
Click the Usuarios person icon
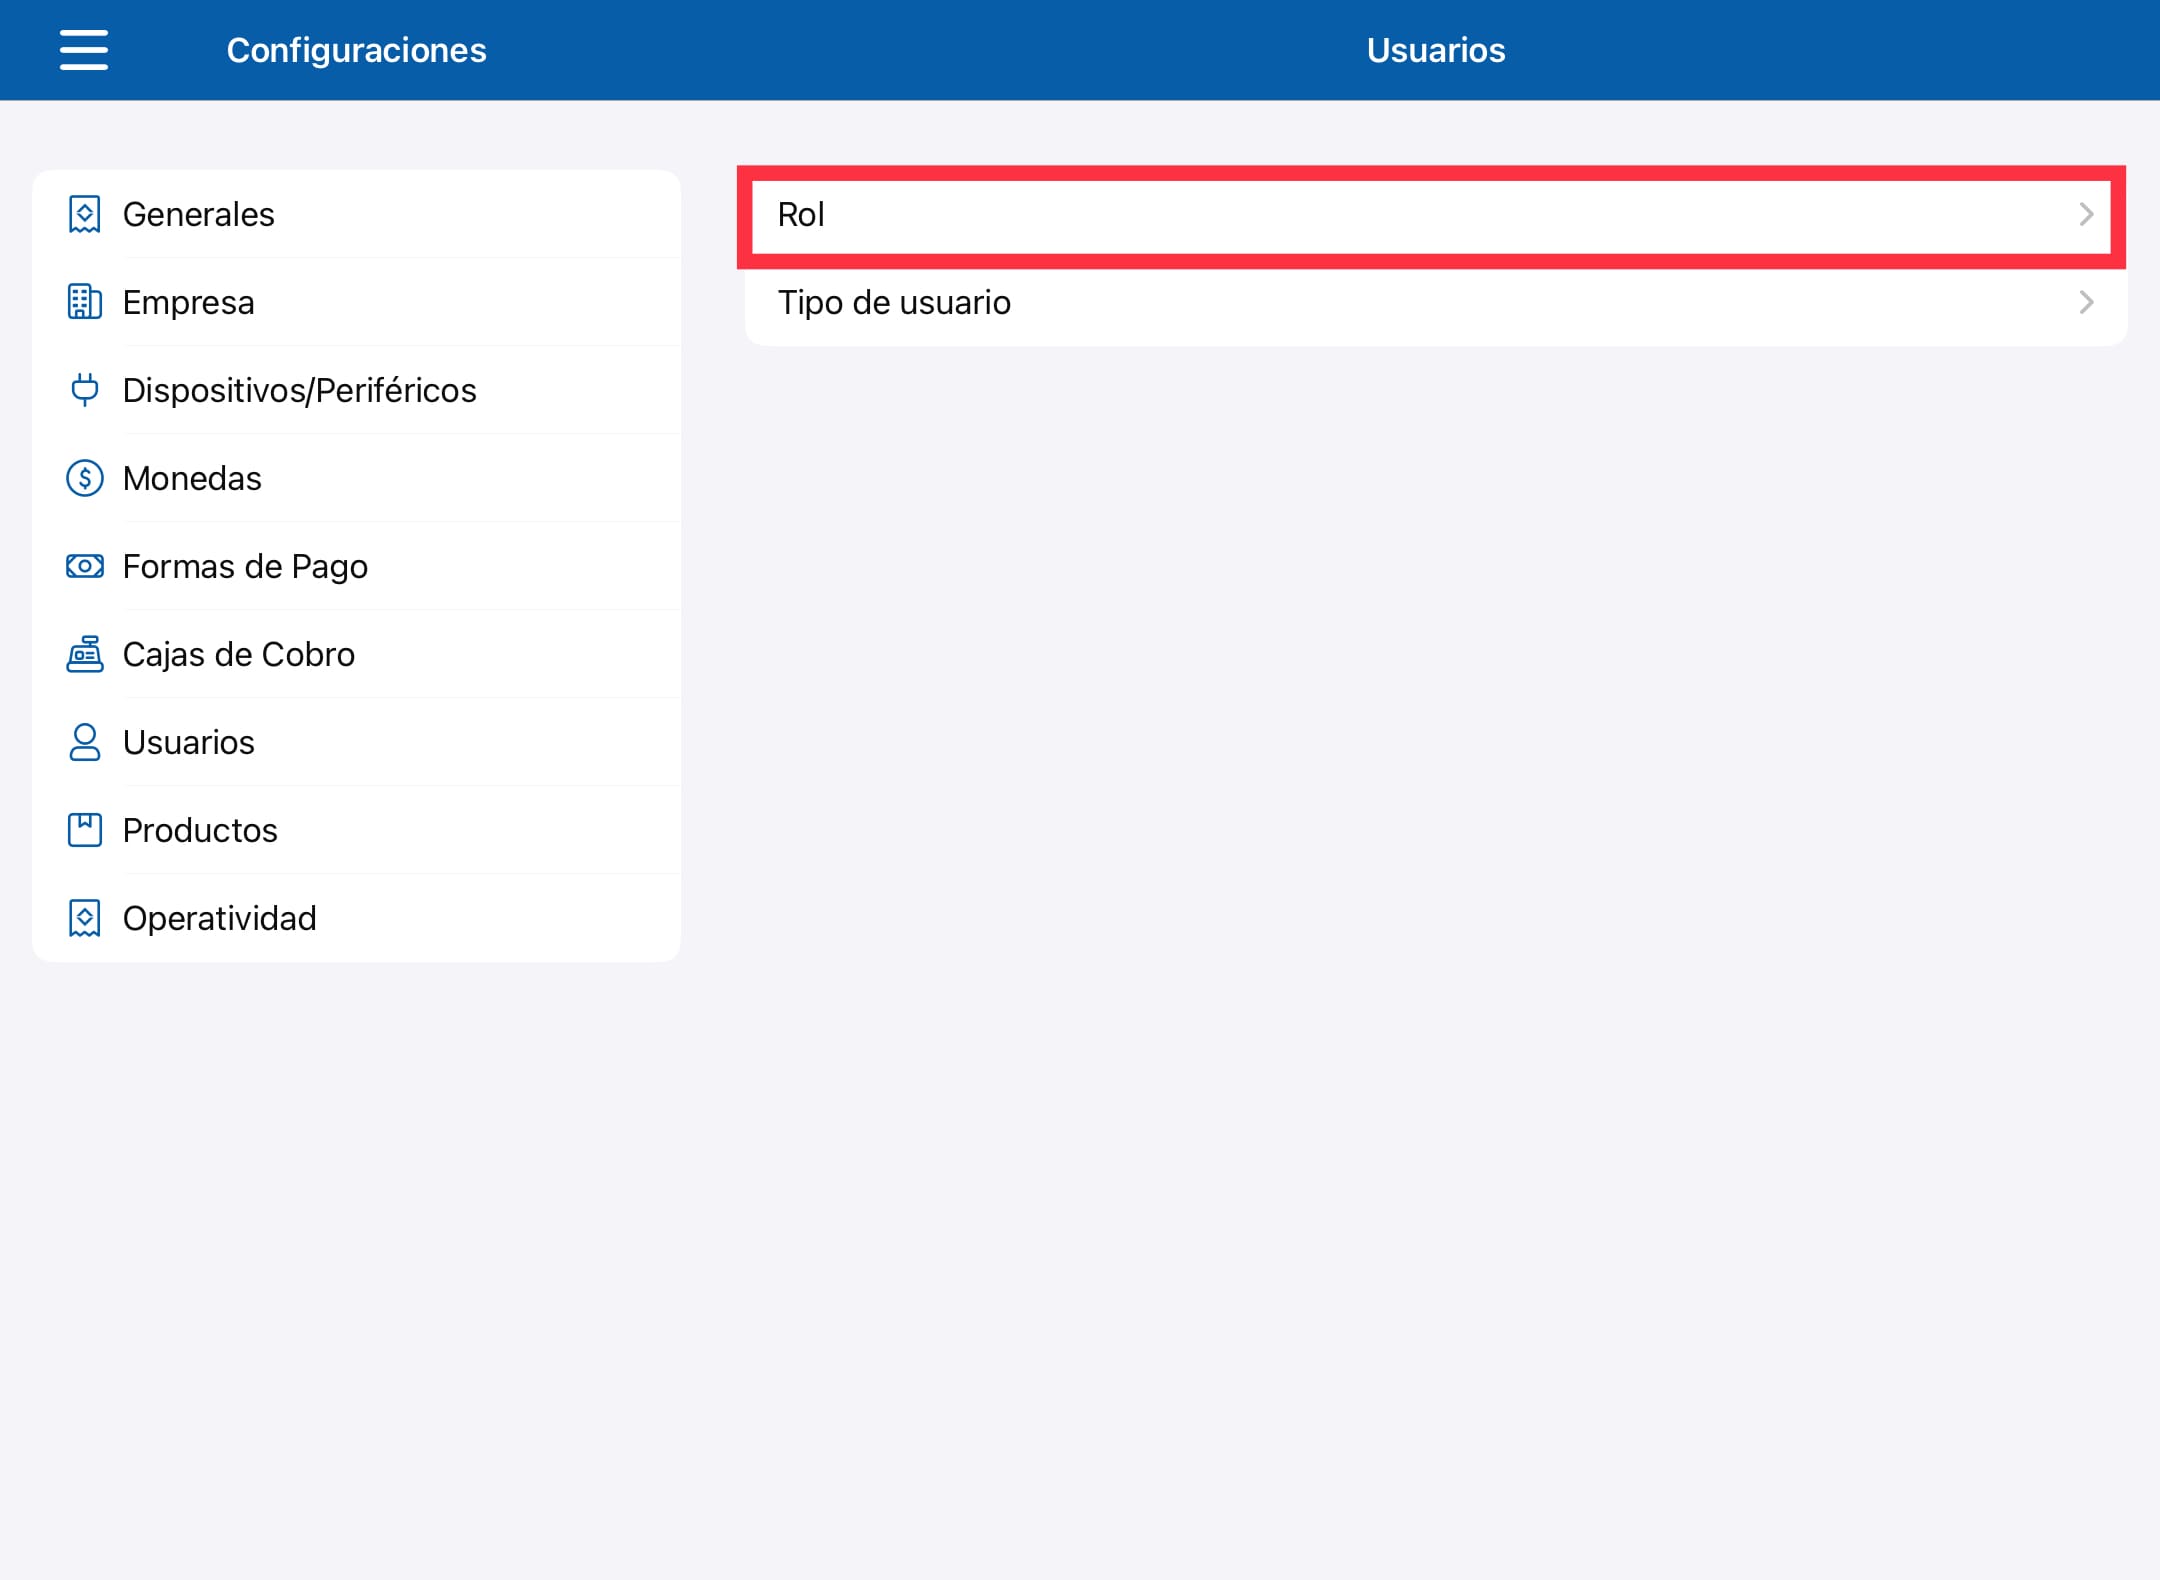[x=85, y=742]
